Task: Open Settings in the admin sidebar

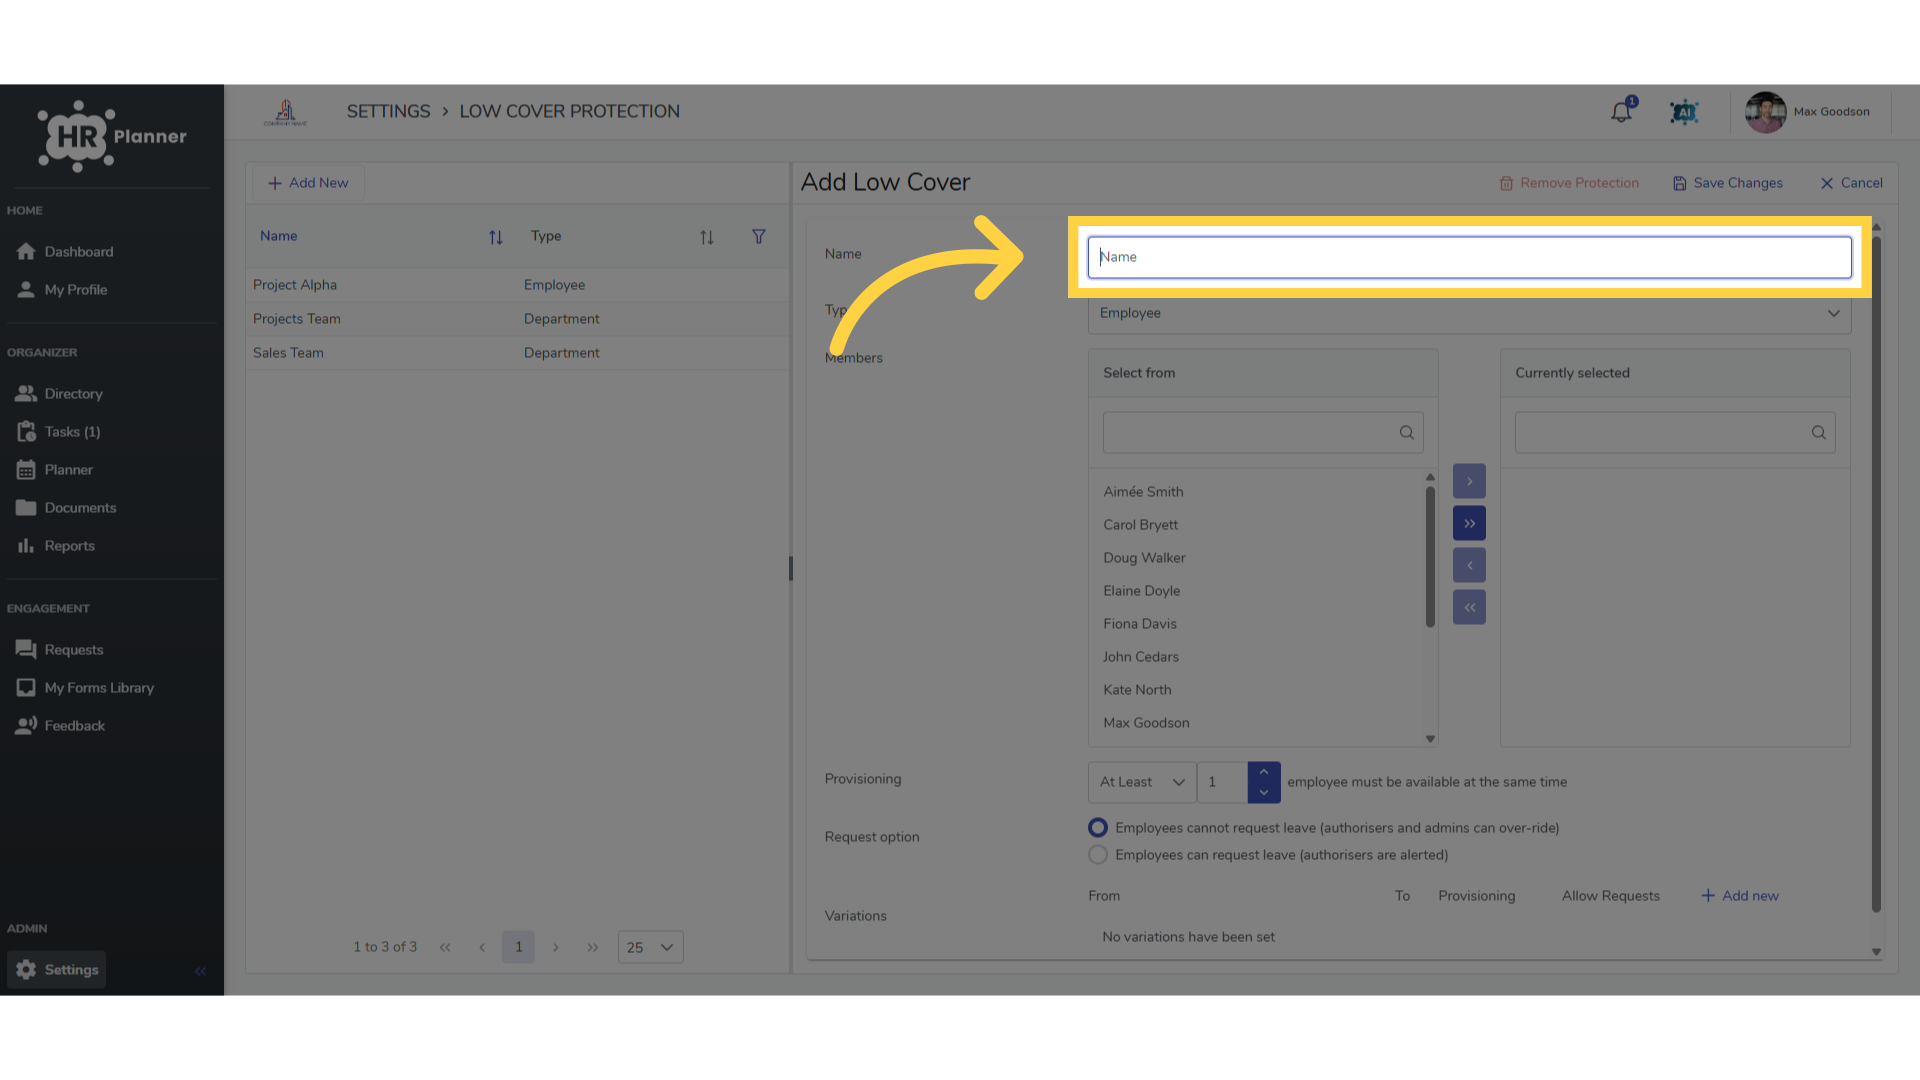Action: (x=57, y=970)
